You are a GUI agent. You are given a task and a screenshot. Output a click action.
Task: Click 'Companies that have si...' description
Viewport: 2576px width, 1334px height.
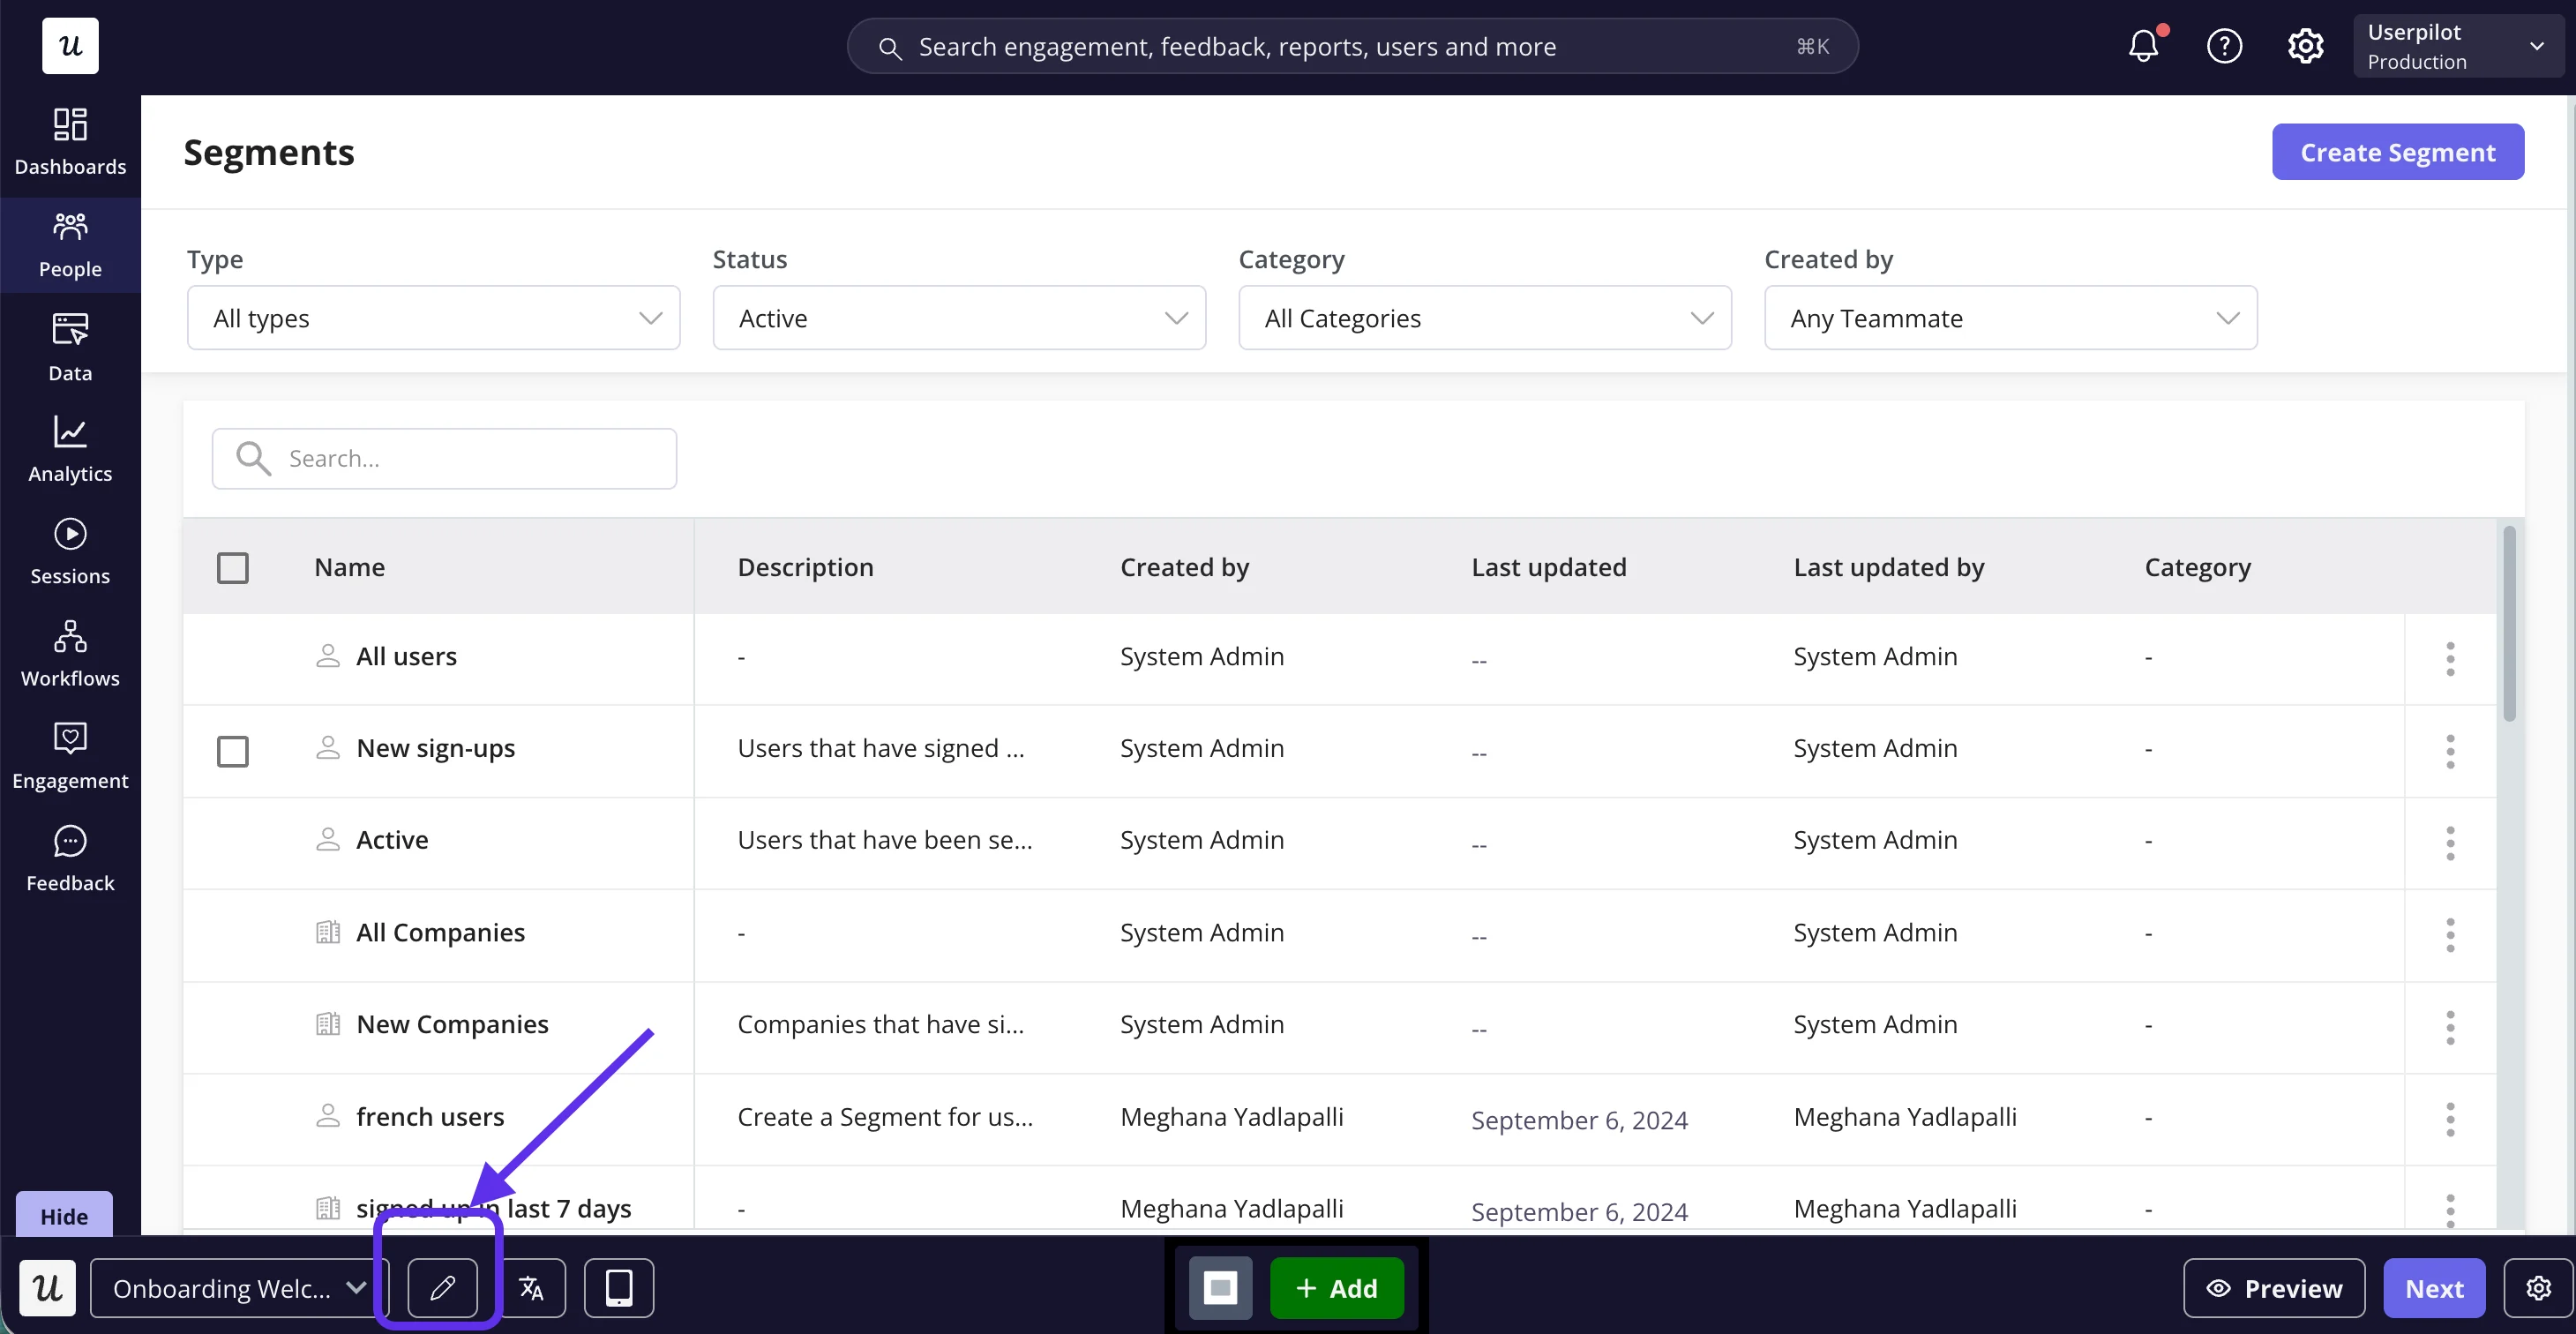click(880, 1024)
